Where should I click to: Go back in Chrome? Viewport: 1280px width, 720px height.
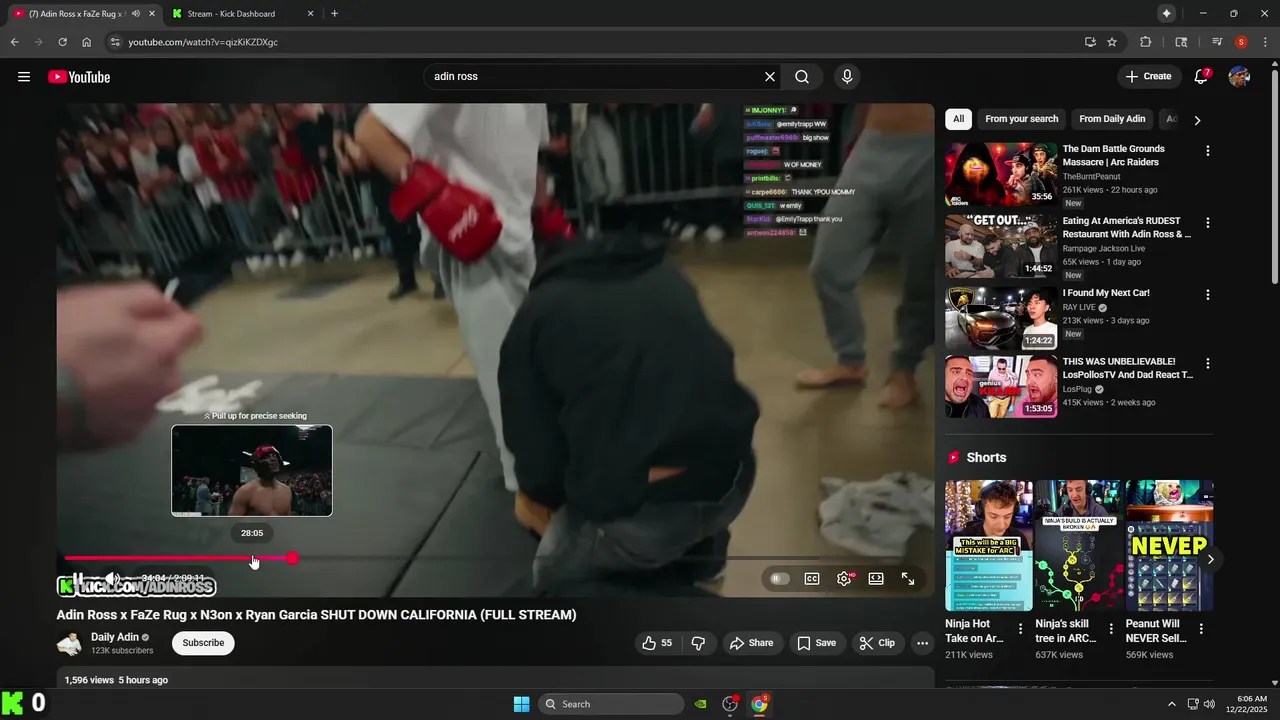pyautogui.click(x=15, y=42)
